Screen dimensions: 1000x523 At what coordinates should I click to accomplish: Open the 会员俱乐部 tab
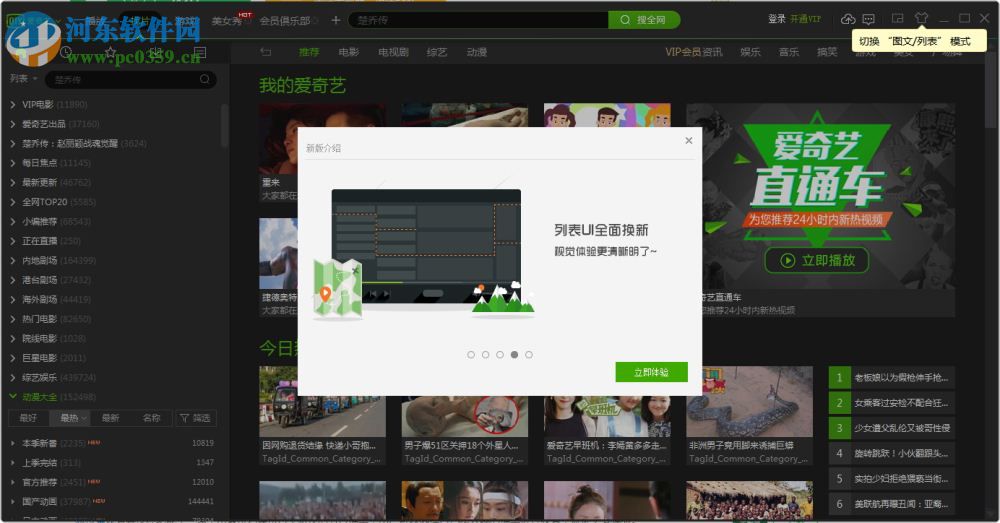coord(284,20)
